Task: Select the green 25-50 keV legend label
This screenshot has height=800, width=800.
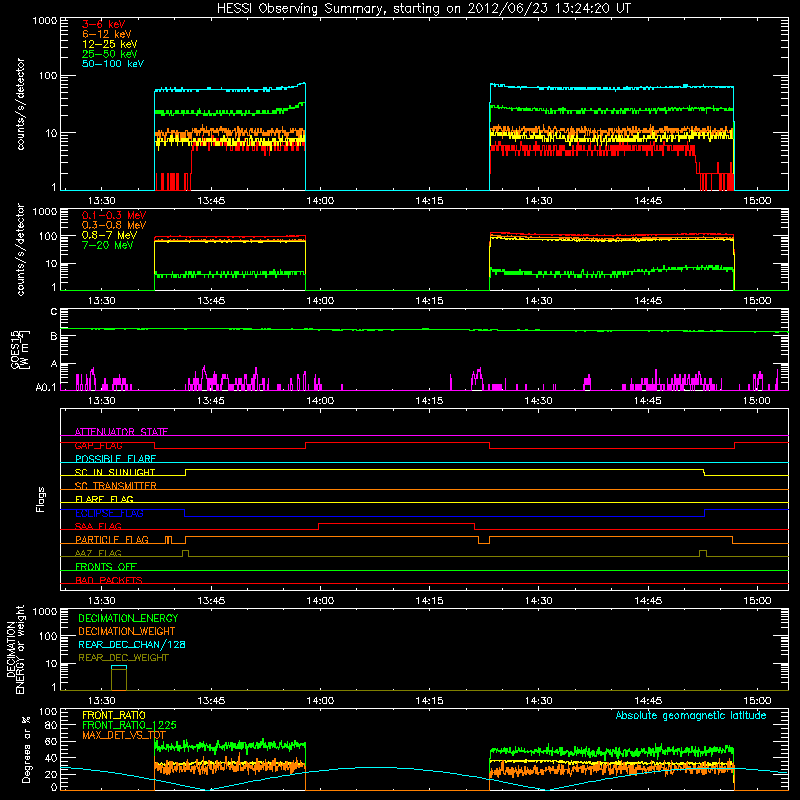Action: [109, 54]
